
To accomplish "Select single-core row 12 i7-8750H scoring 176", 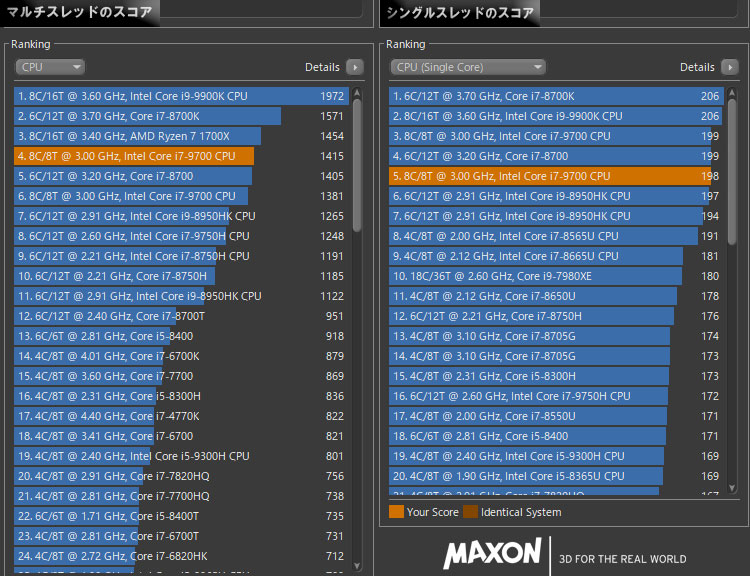I will coord(556,316).
